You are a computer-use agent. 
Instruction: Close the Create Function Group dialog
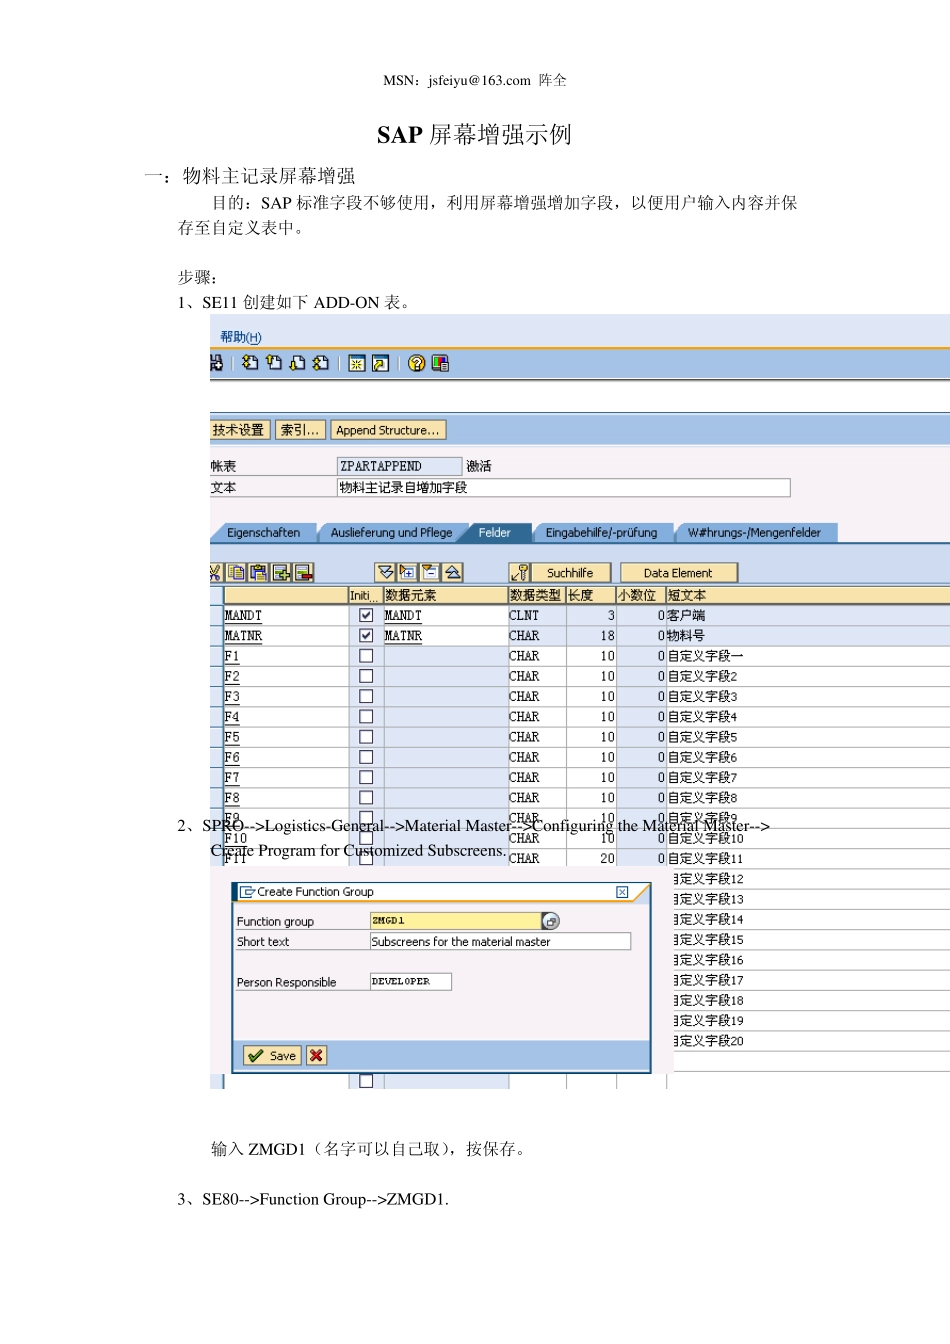(622, 892)
